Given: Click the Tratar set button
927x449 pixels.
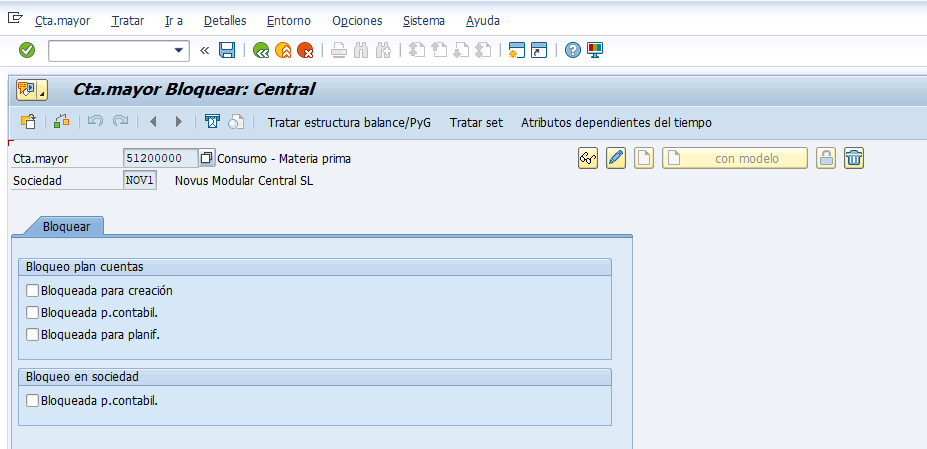Looking at the screenshot, I should click(477, 122).
